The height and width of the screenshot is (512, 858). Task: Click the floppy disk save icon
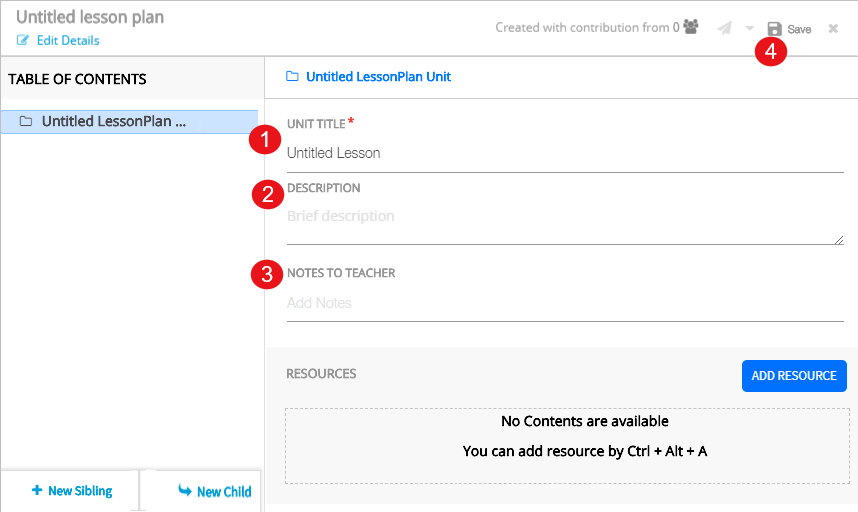(x=774, y=29)
